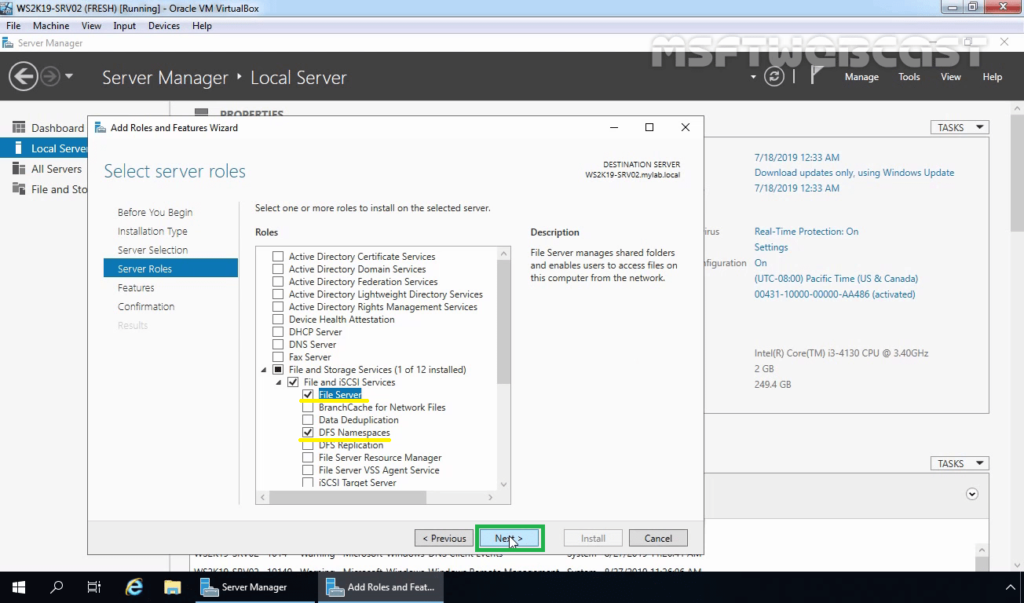Refresh Server Manager with the refresh icon
Image resolution: width=1024 pixels, height=603 pixels.
(x=774, y=76)
